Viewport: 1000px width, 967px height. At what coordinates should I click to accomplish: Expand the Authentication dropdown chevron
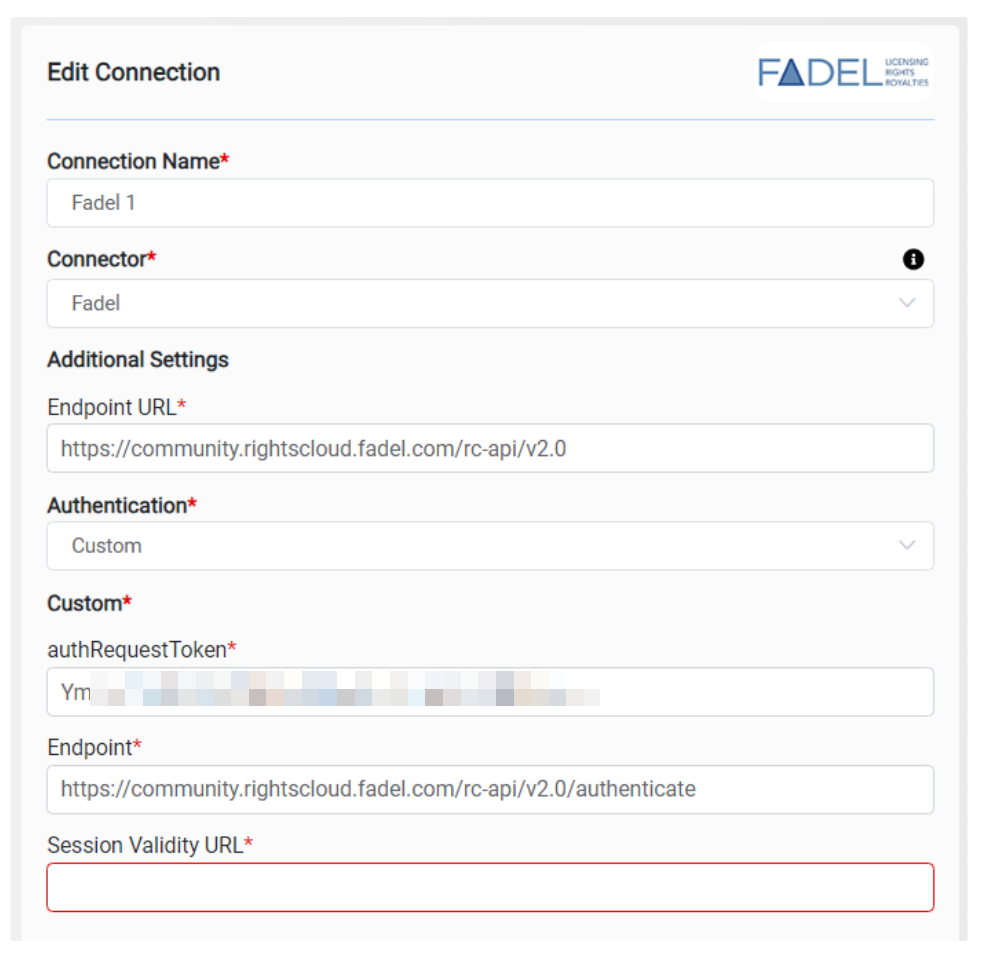(x=907, y=546)
